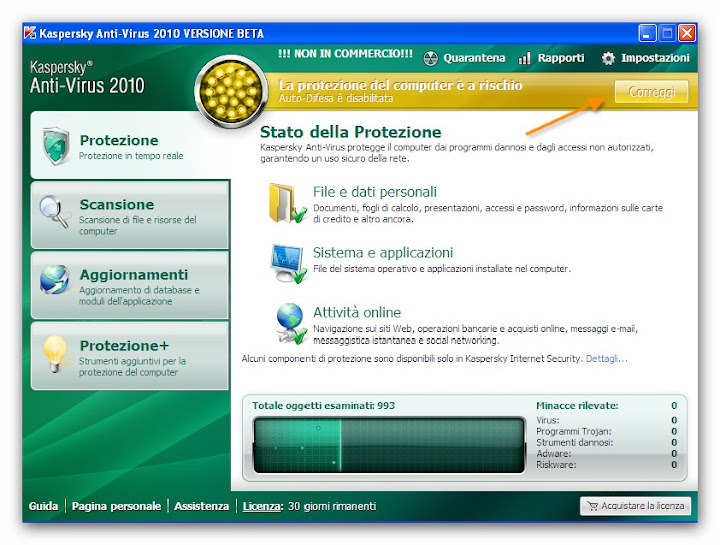Minimize the Kaspersky window
This screenshot has width=720, height=545.
647,34
